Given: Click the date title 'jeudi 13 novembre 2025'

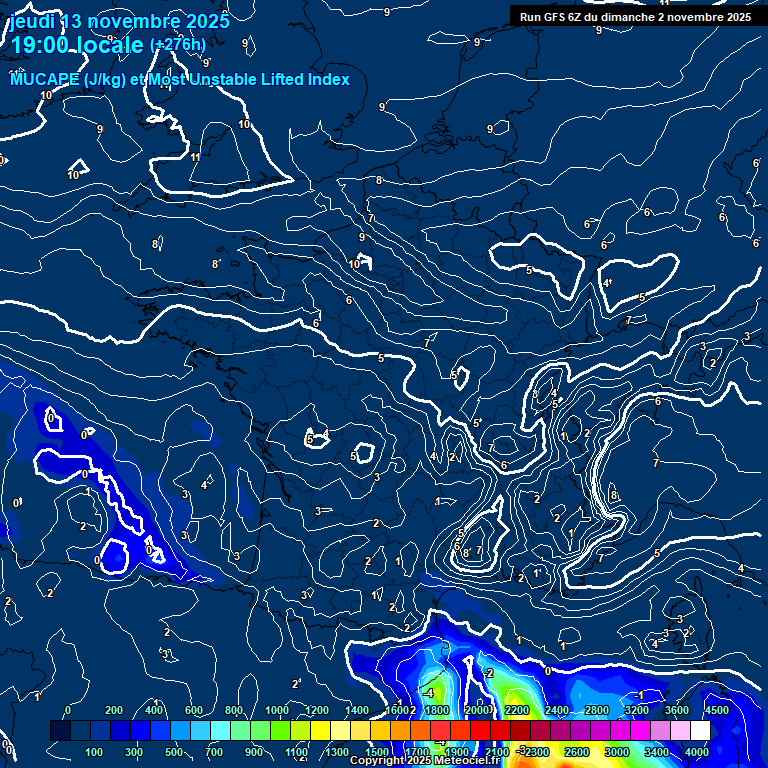Looking at the screenshot, I should coord(120,22).
